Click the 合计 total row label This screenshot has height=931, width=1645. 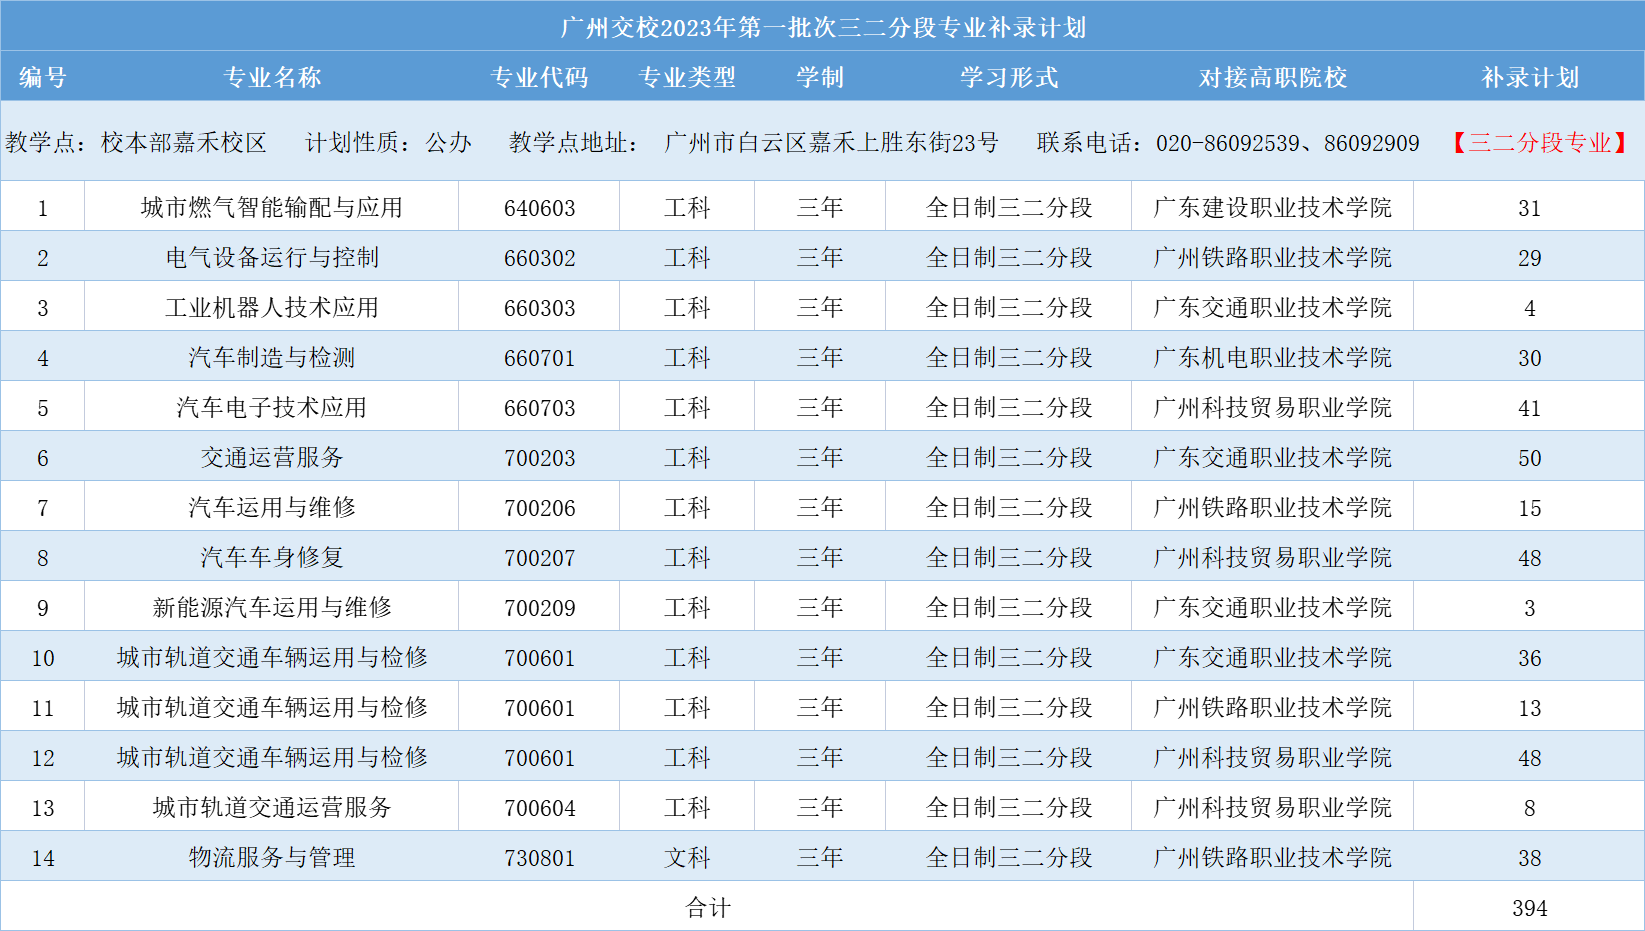tap(708, 907)
